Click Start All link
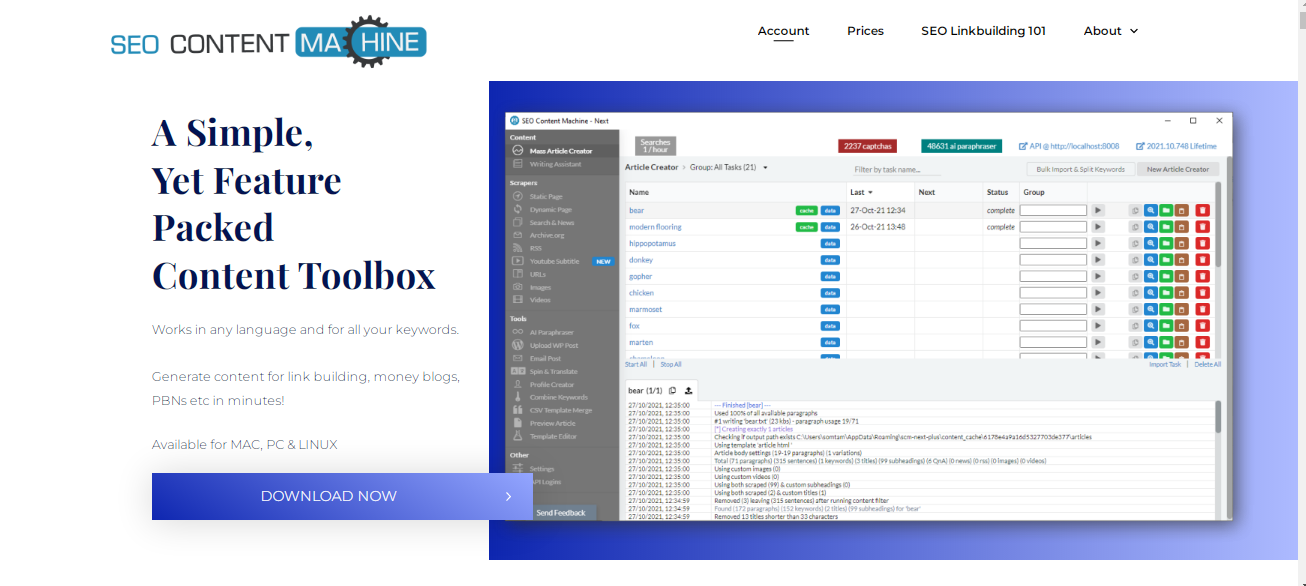The width and height of the screenshot is (1306, 586). pos(636,365)
